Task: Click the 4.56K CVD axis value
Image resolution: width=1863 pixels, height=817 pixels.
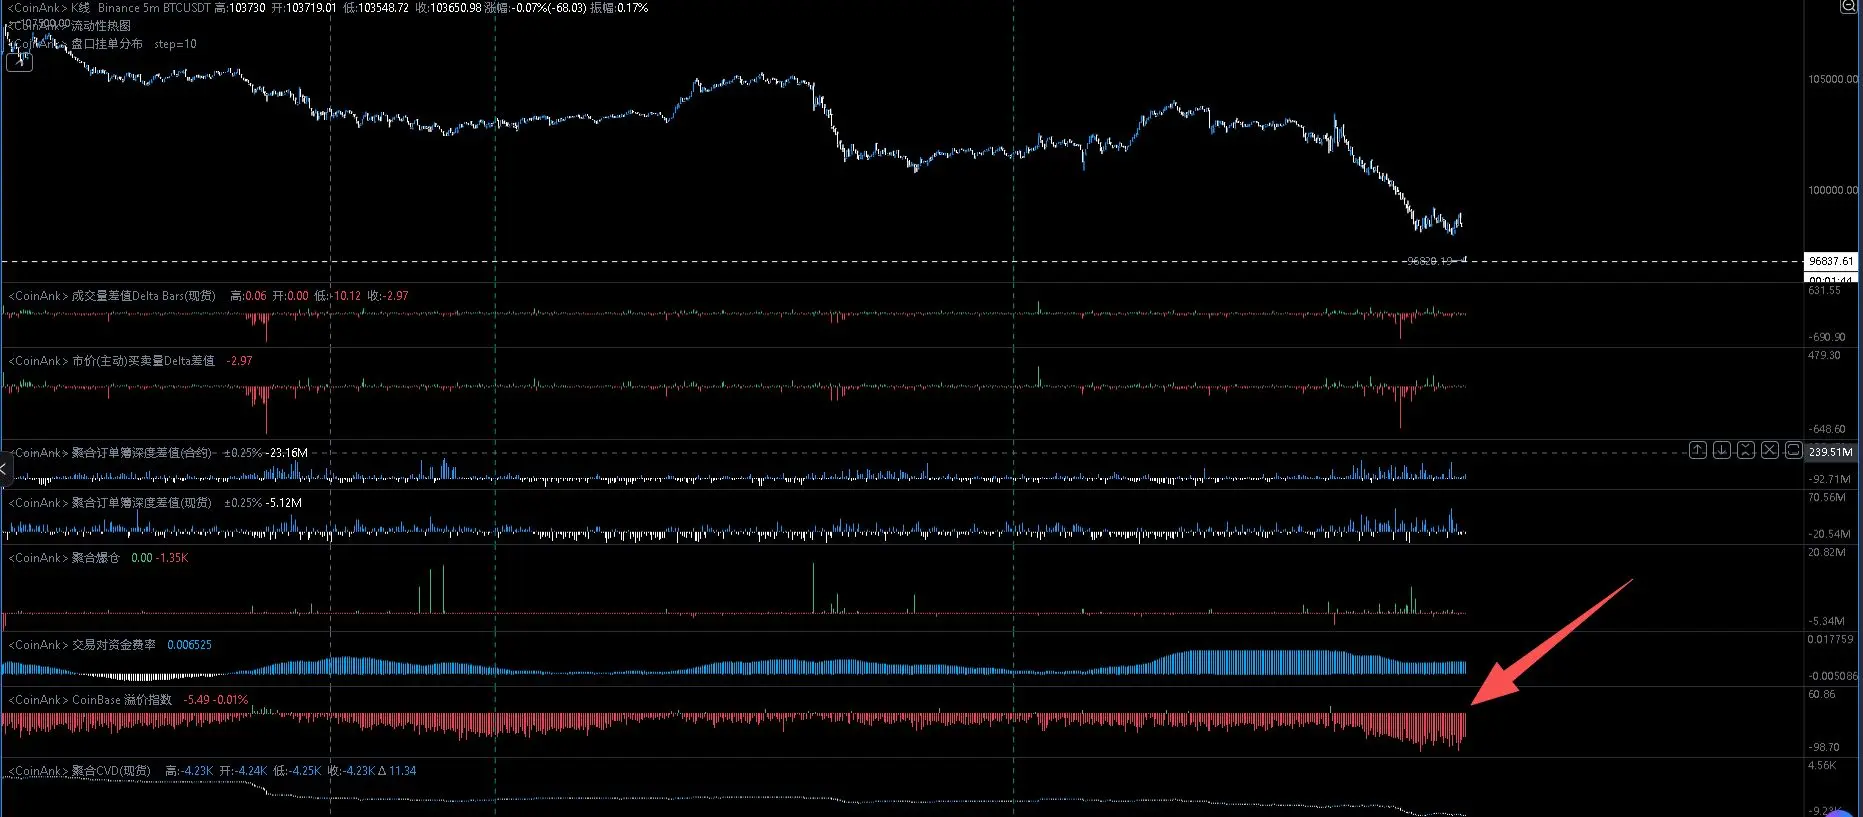Action: coord(1822,765)
